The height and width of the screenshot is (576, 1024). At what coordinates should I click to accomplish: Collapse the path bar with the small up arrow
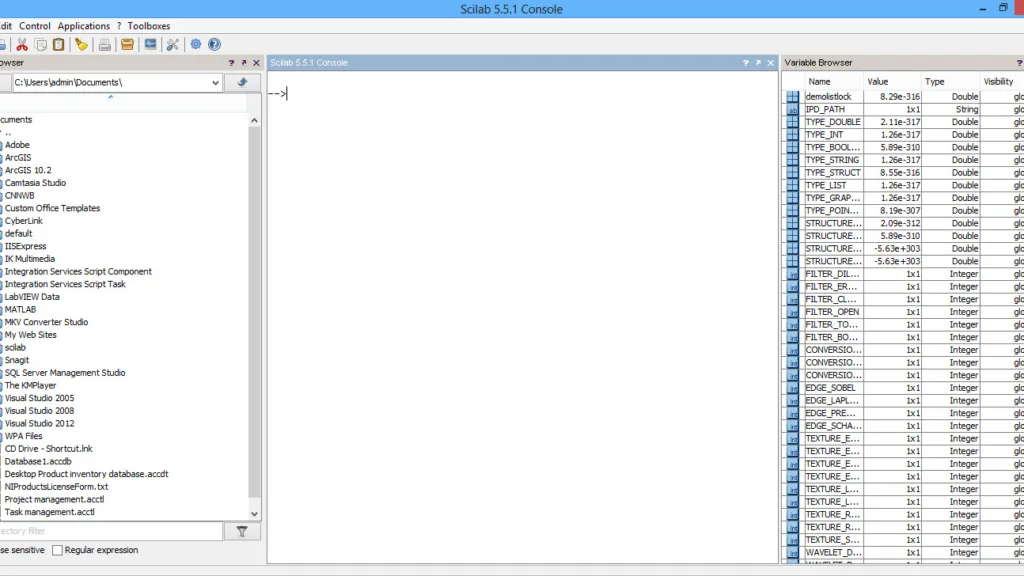click(x=111, y=97)
